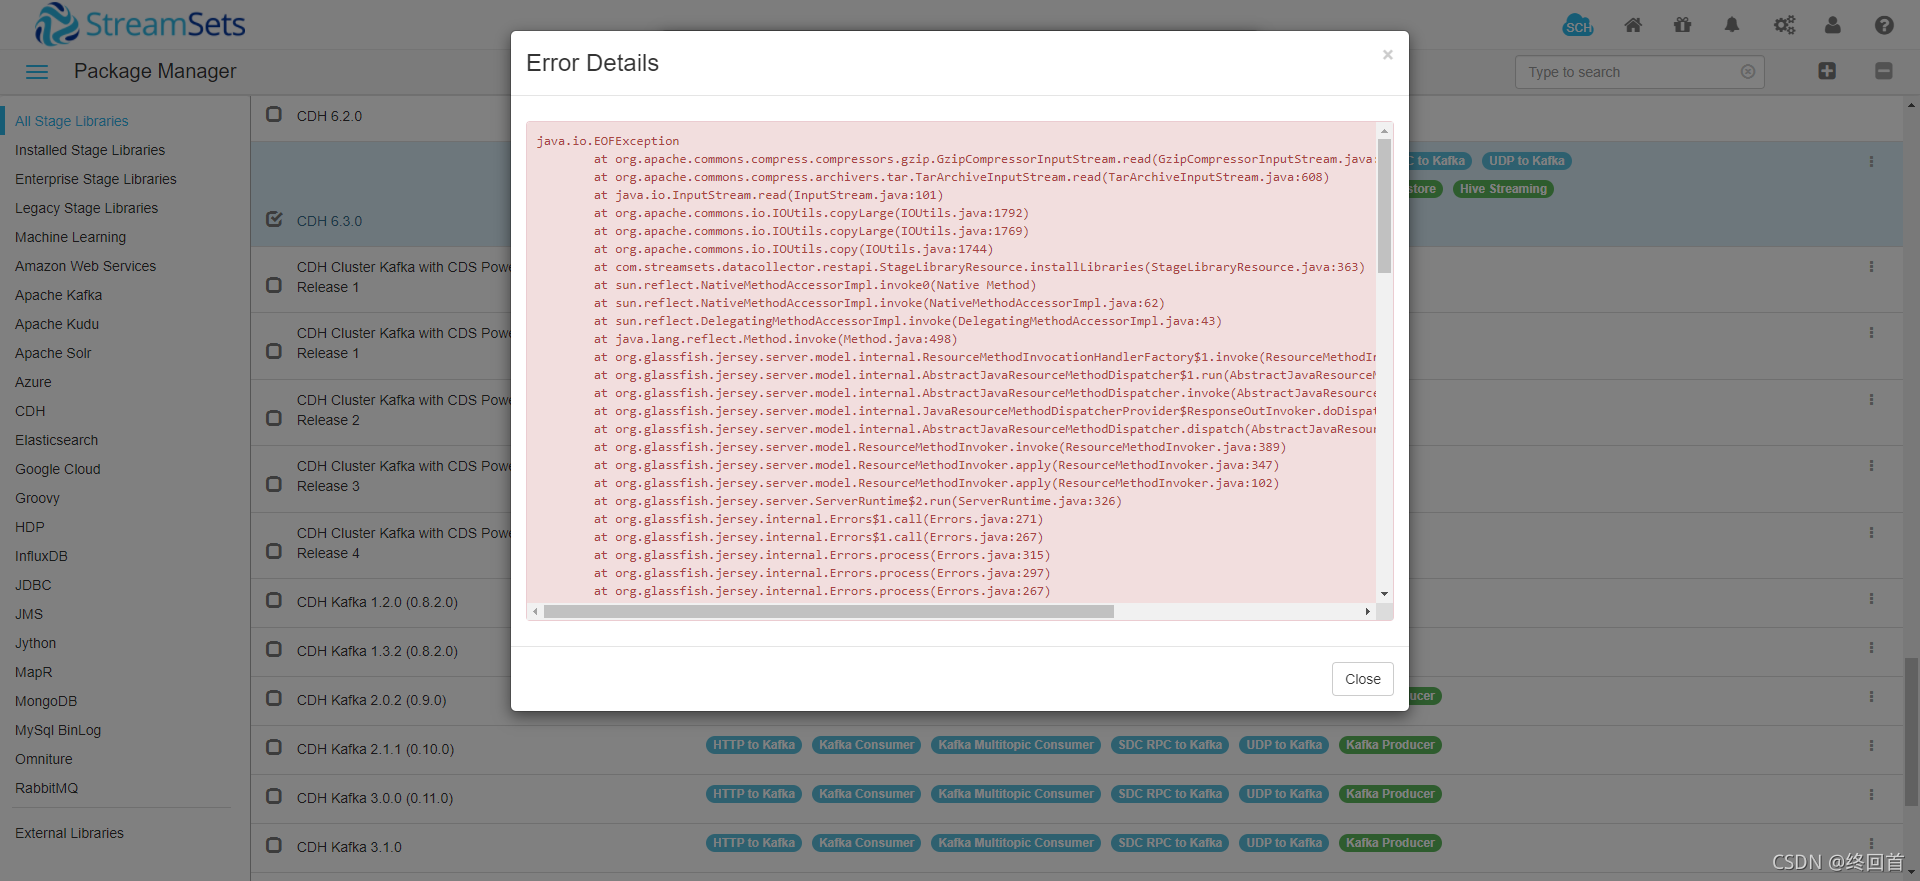Check the CDH Kafka 1.3.2 (0.8.2.0) checkbox
Image resolution: width=1920 pixels, height=881 pixels.
(274, 649)
